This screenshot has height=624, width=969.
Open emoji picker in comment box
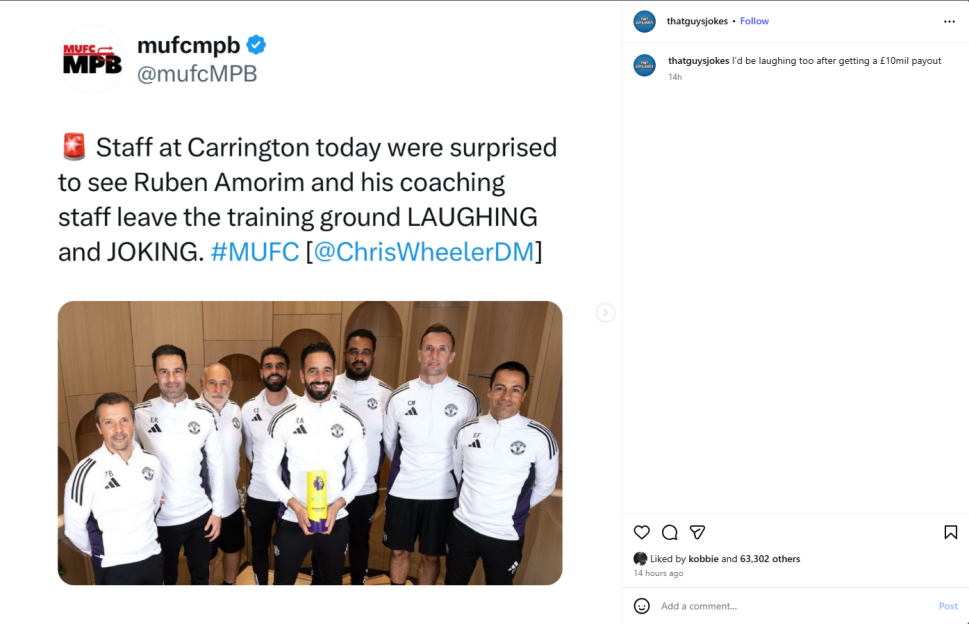pyautogui.click(x=641, y=606)
